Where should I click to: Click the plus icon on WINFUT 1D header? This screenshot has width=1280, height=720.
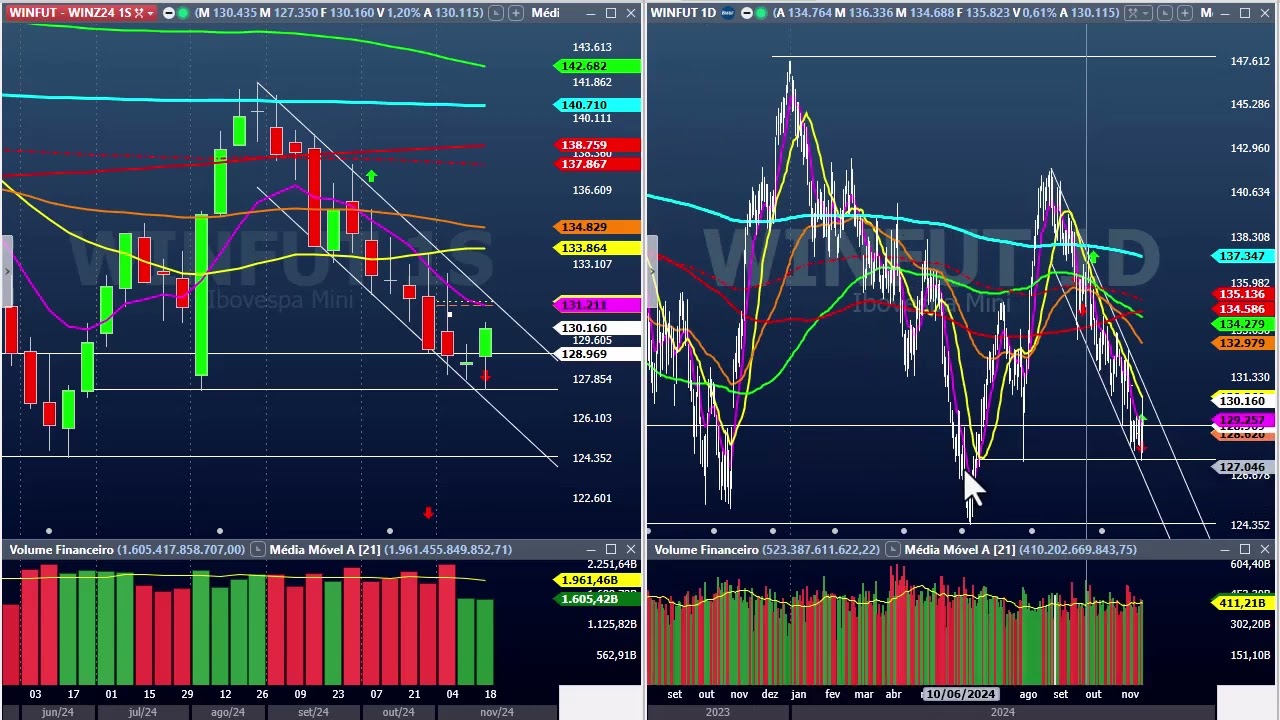pyautogui.click(x=1185, y=13)
